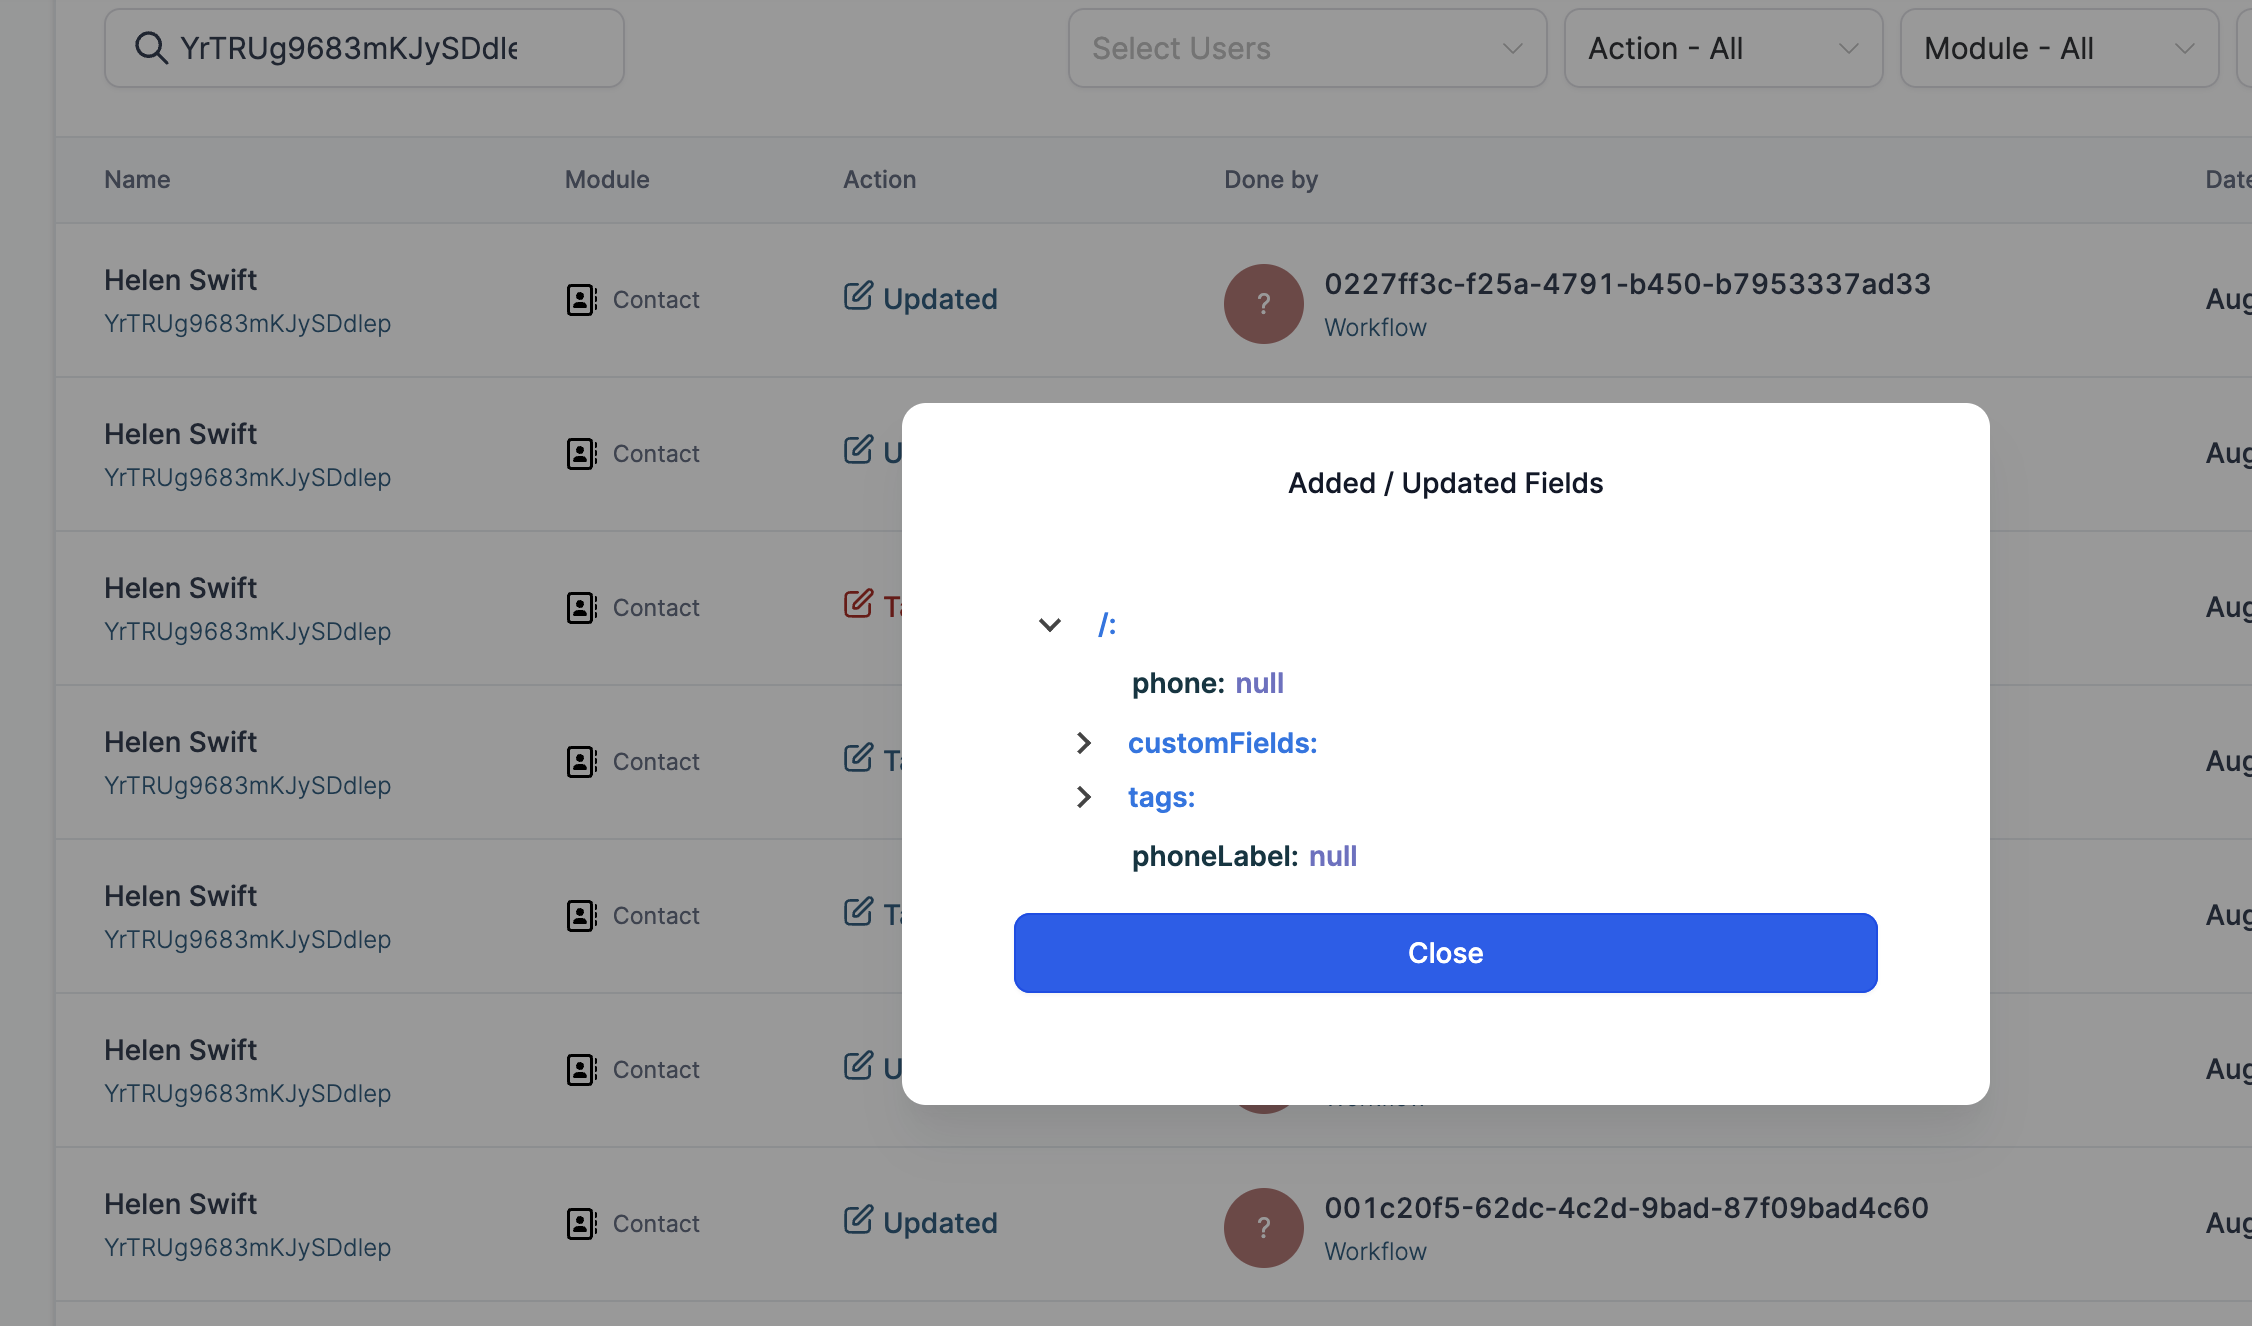Click the contact card icon in first row
The image size is (2252, 1326).
(582, 300)
